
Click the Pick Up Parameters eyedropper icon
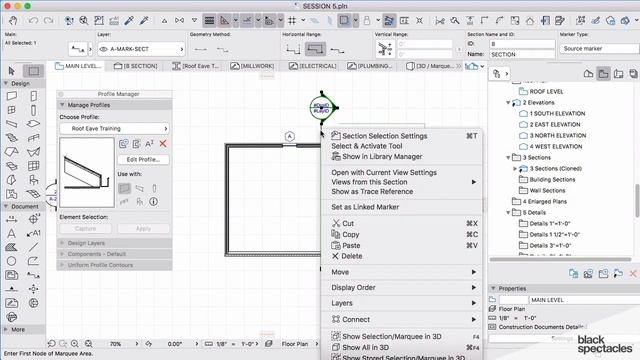click(x=129, y=20)
